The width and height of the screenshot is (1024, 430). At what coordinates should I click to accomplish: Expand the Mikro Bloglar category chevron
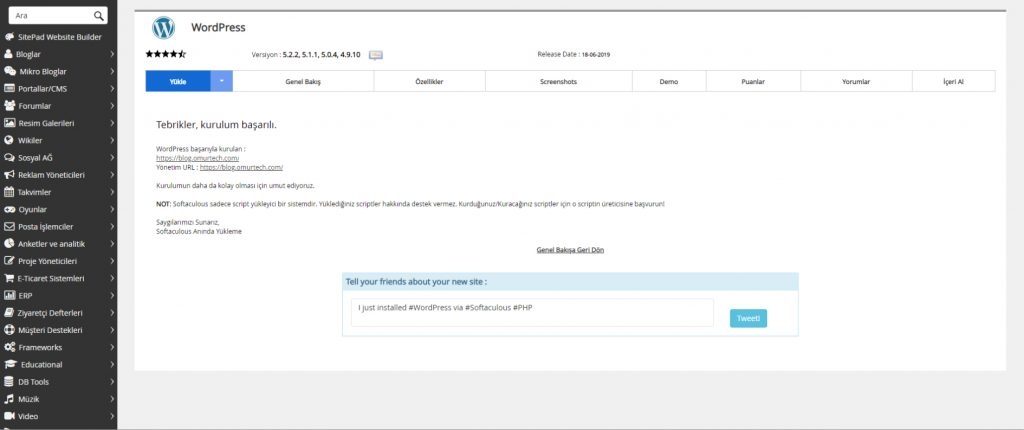[112, 71]
